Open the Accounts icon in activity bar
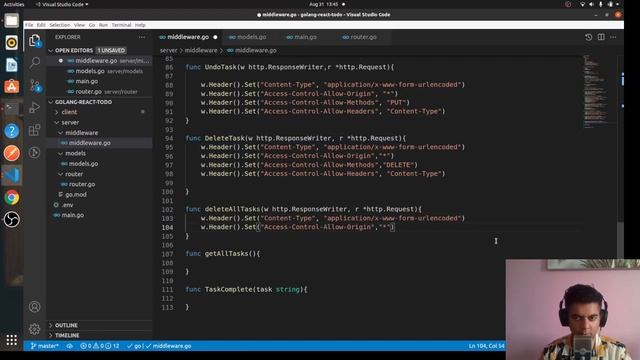 coord(35,307)
